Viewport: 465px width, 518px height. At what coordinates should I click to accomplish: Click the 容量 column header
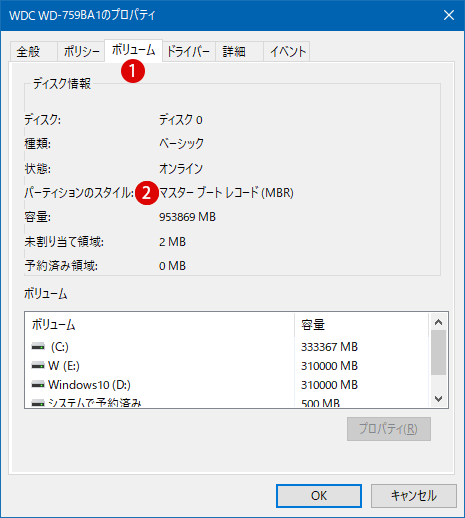[361, 324]
